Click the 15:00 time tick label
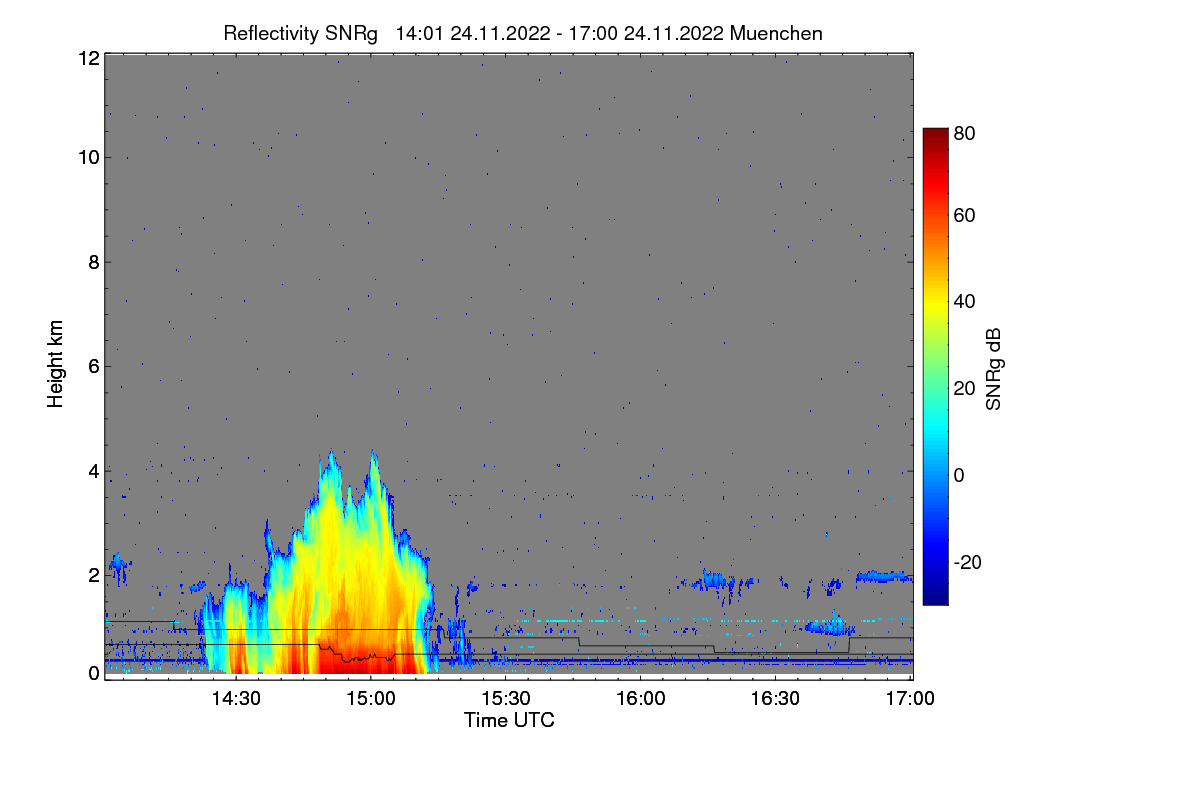The width and height of the screenshot is (1200, 800). (x=370, y=698)
